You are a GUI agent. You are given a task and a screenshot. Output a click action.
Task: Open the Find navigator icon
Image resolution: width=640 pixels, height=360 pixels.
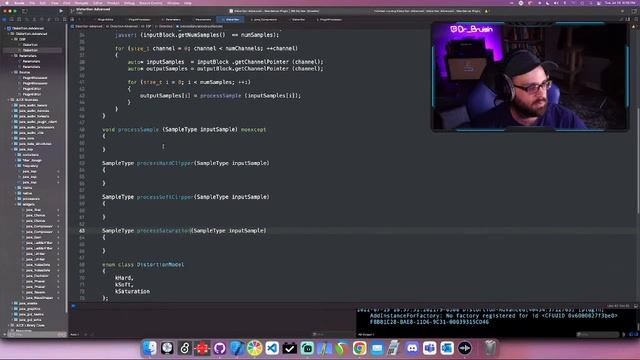(x=27, y=19)
